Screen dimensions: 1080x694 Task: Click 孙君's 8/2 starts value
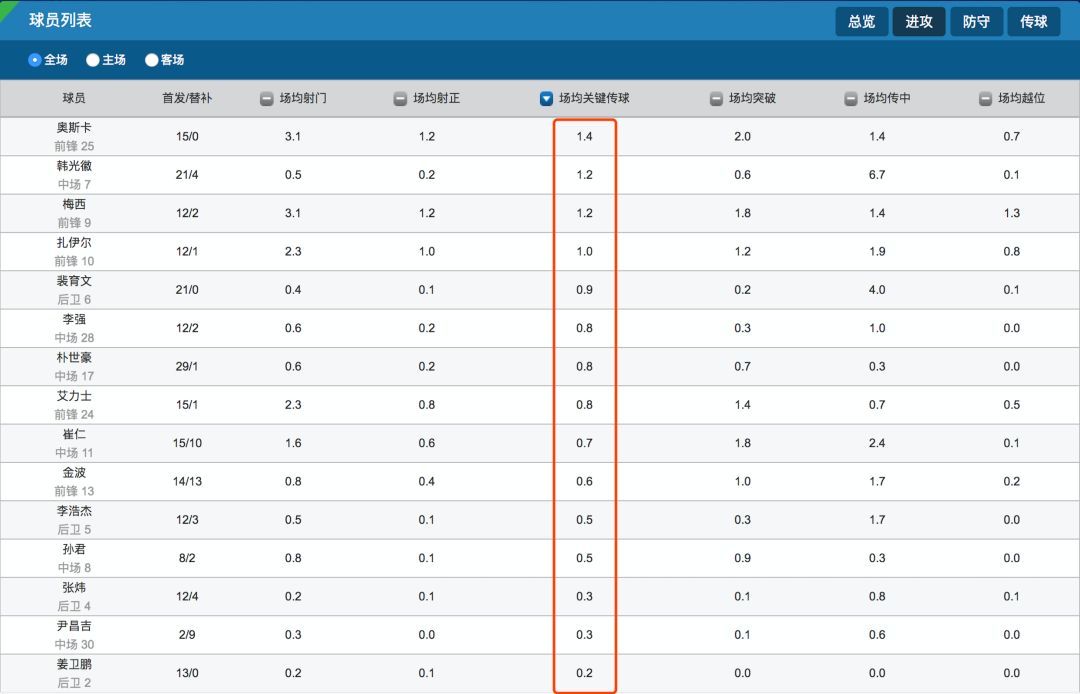tap(187, 558)
